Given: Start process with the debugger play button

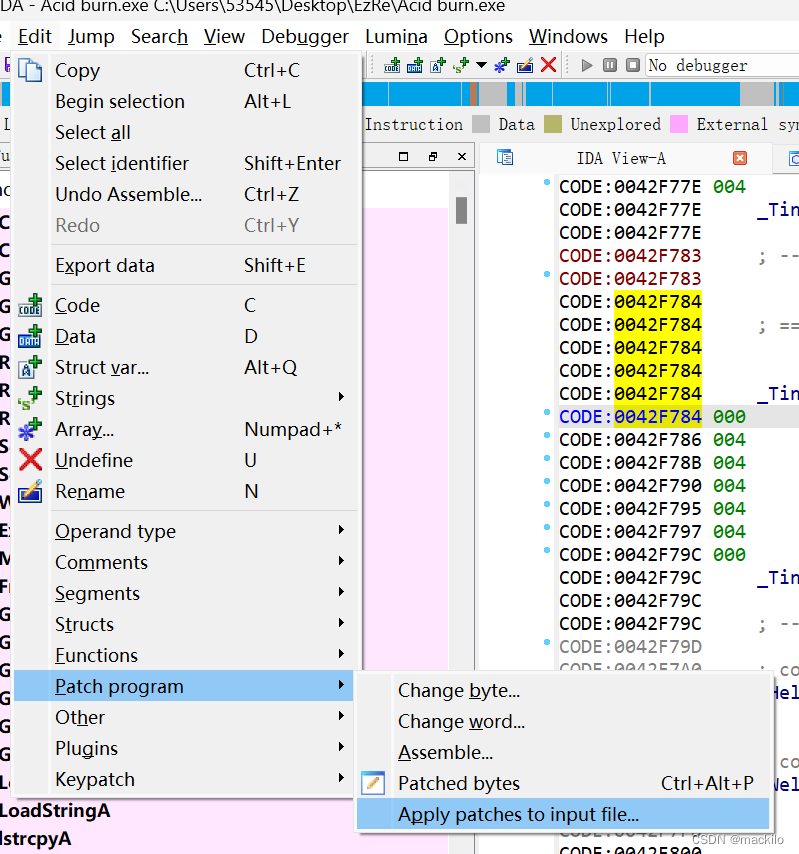Looking at the screenshot, I should (587, 65).
